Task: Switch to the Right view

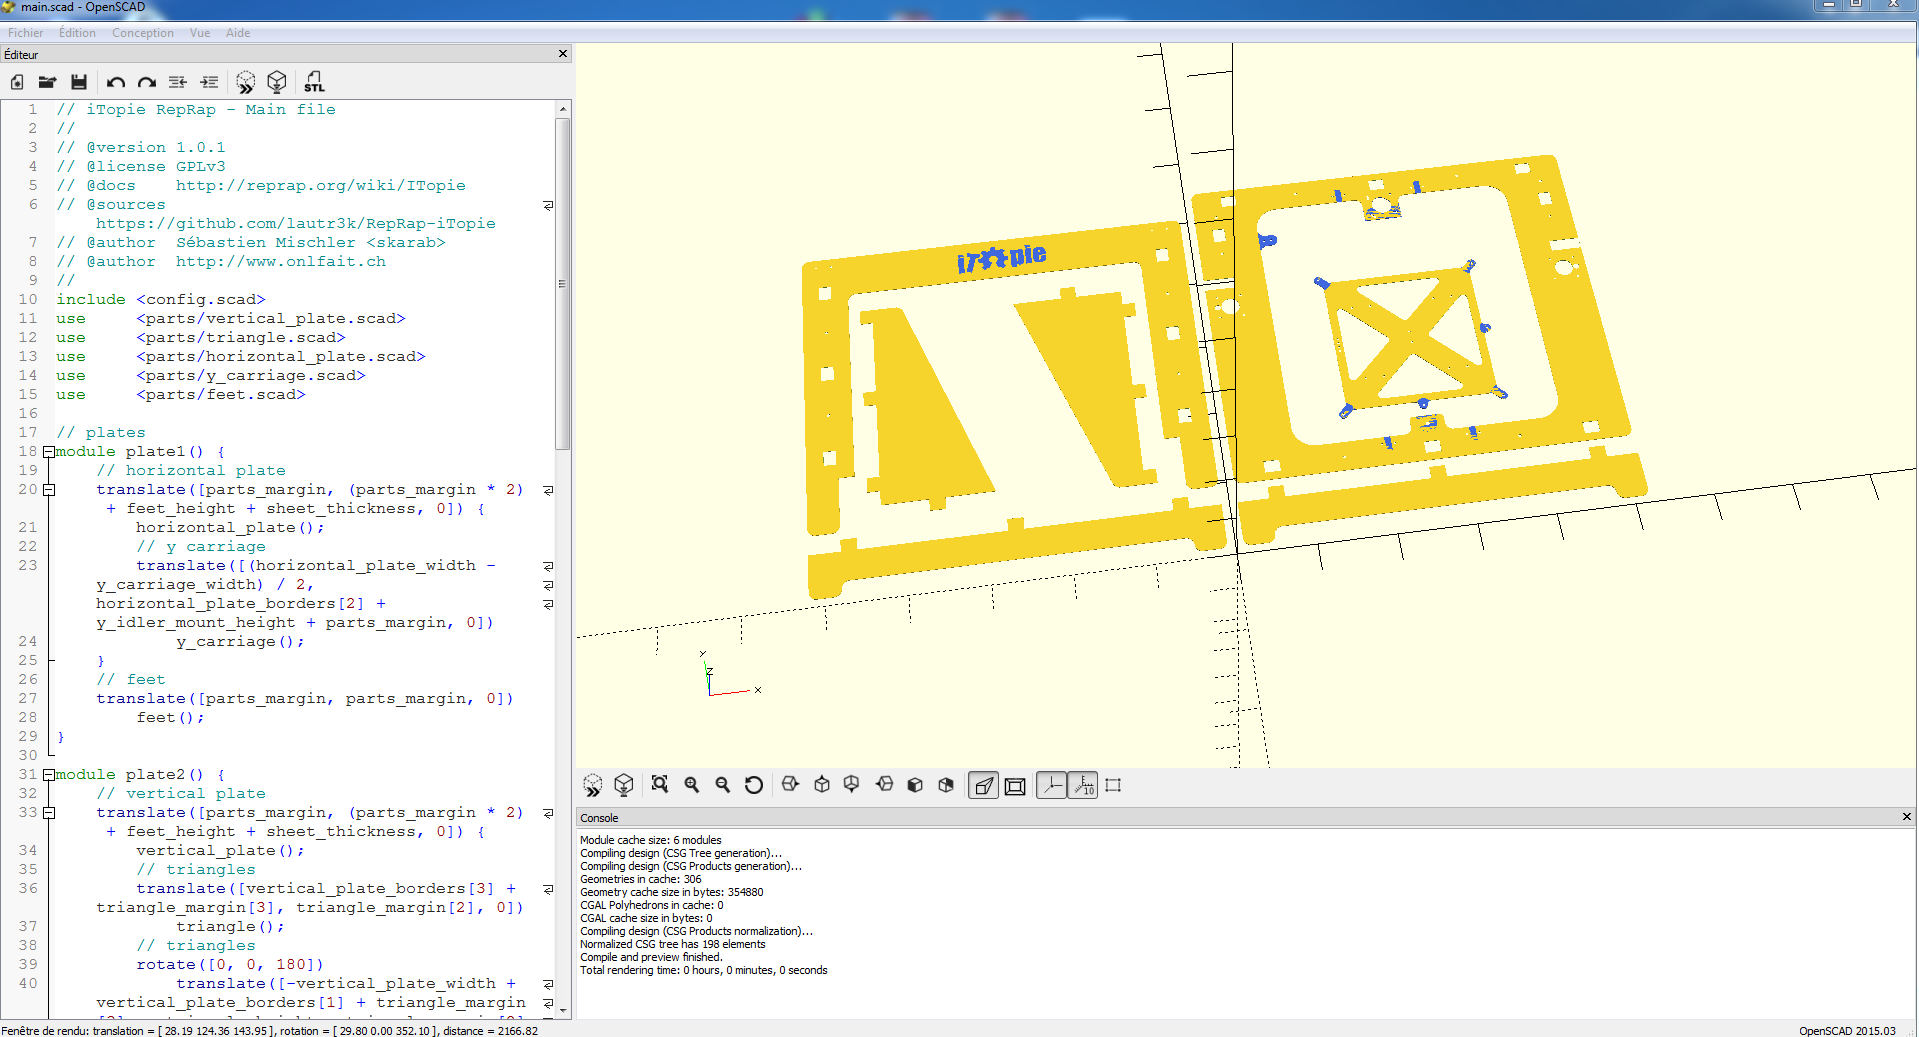Action: [x=790, y=785]
